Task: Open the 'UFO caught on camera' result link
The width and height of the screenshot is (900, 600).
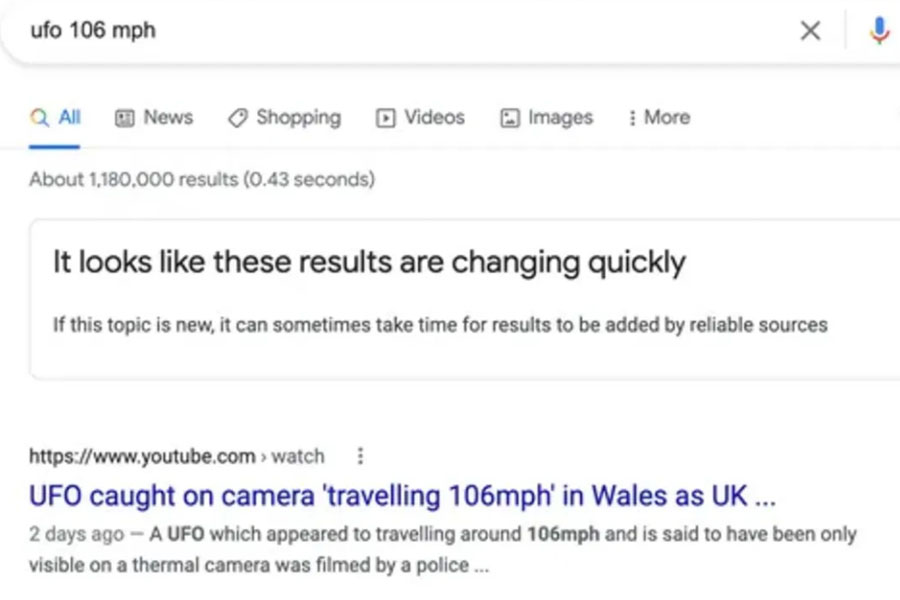Action: click(402, 496)
